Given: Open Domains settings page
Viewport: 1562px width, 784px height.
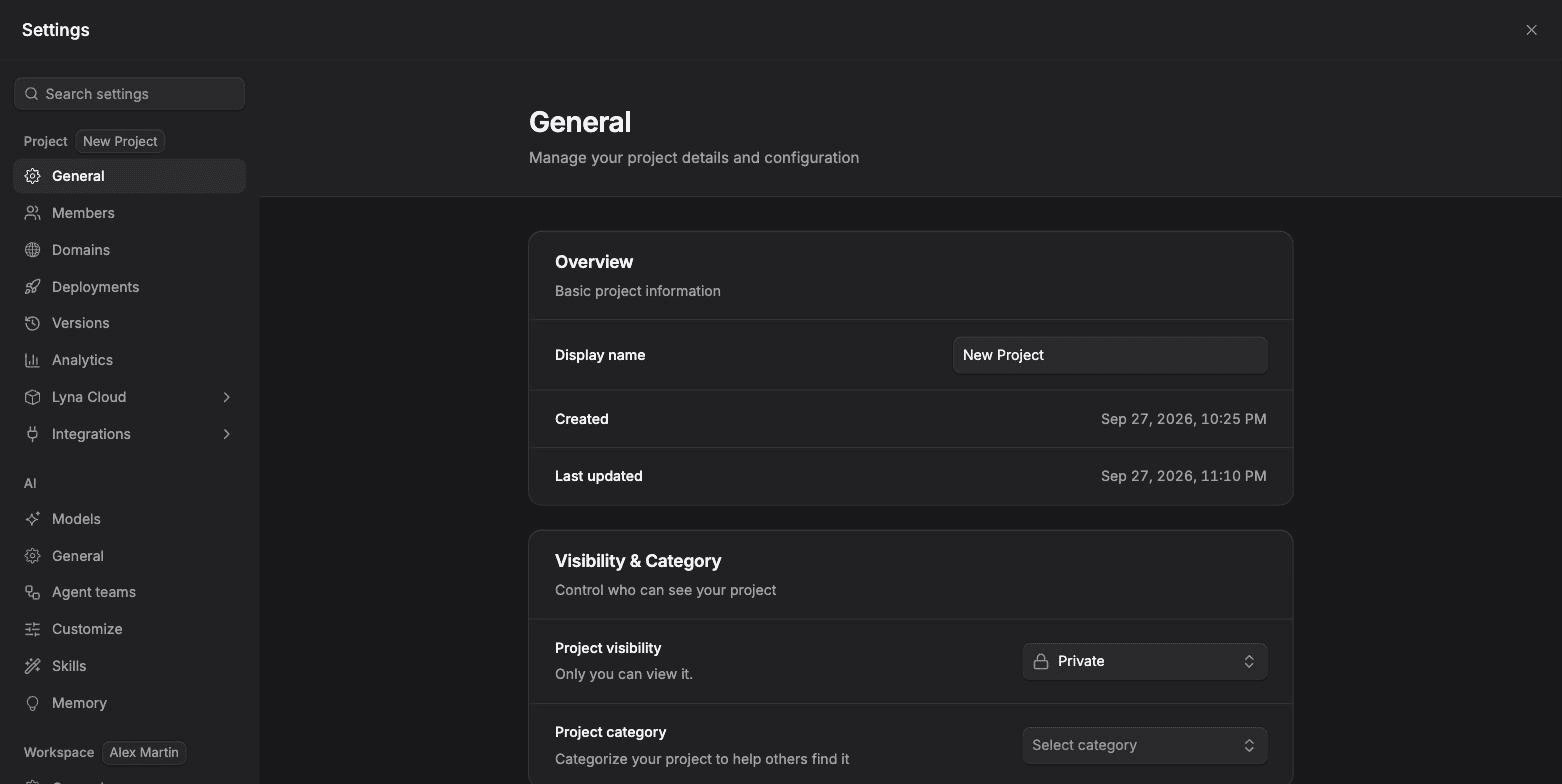Looking at the screenshot, I should pyautogui.click(x=130, y=250).
